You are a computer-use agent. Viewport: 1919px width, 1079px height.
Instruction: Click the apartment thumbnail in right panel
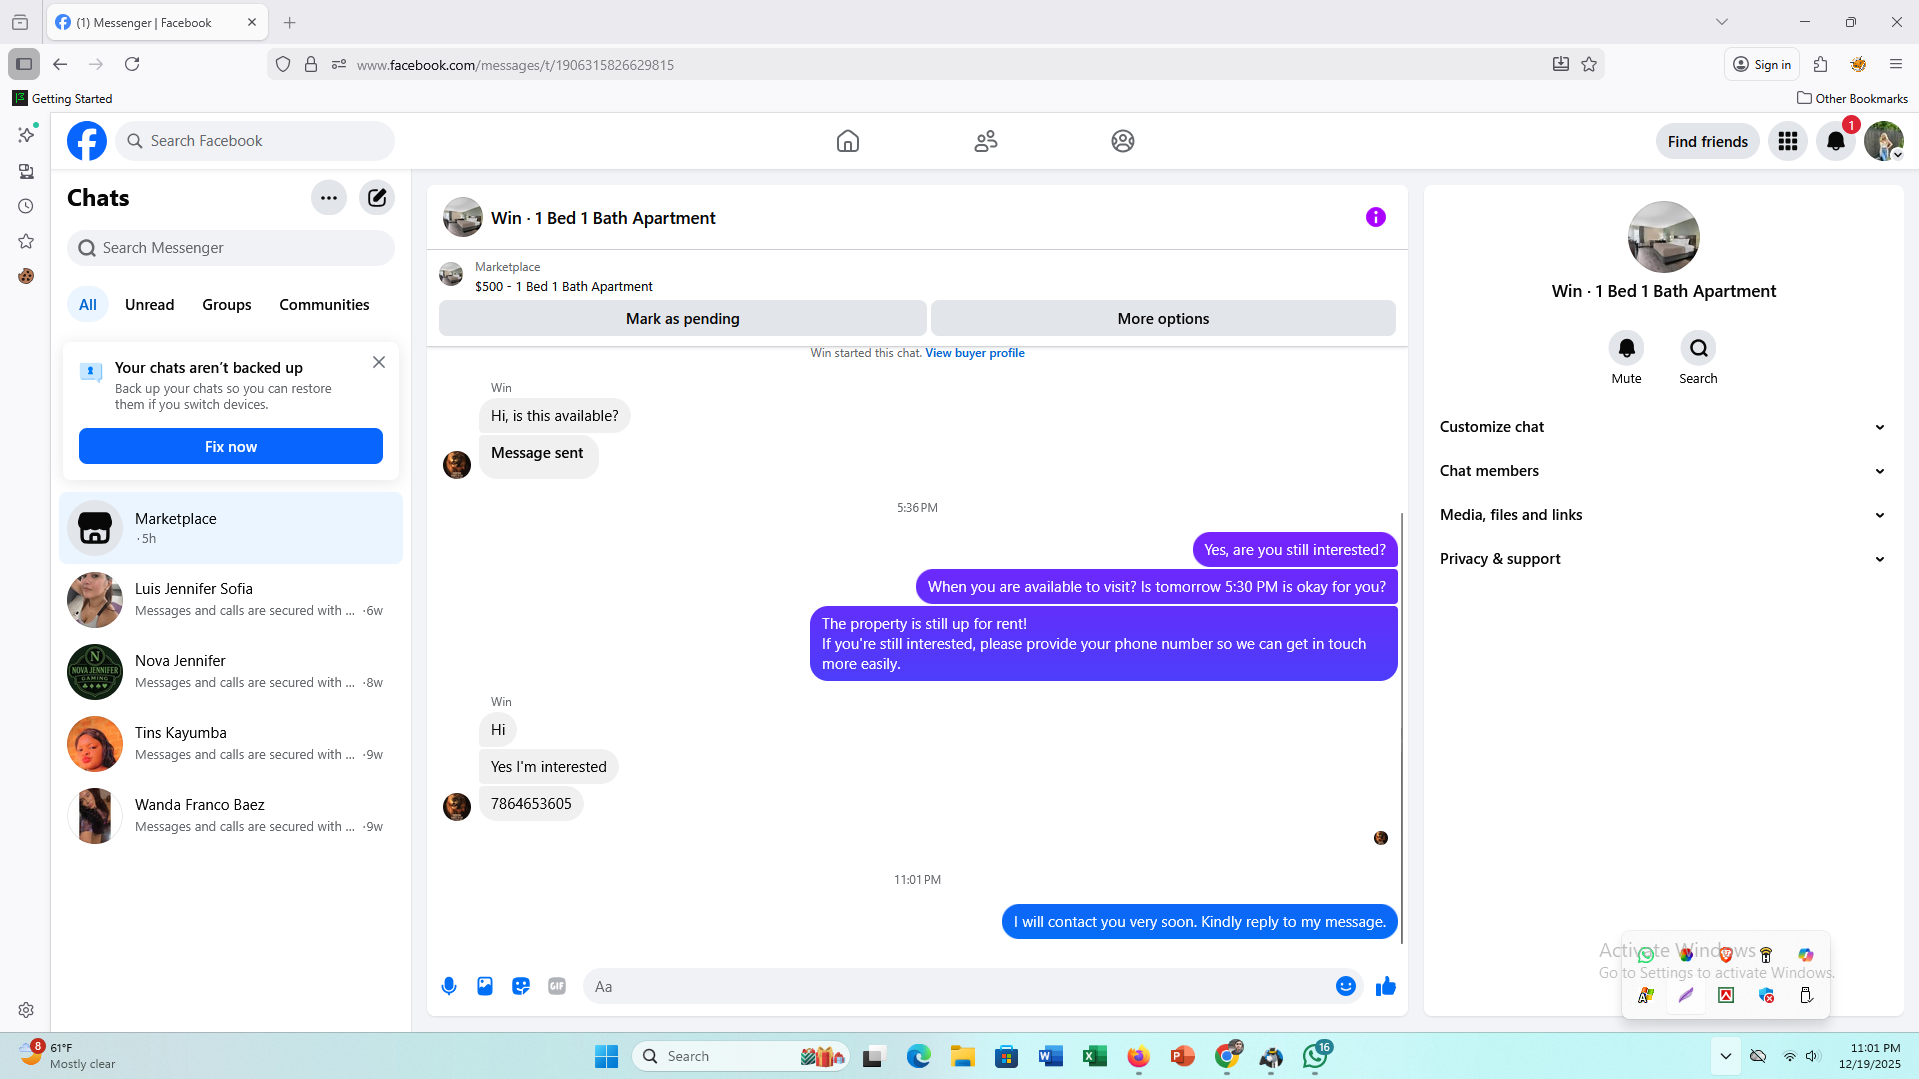point(1663,237)
